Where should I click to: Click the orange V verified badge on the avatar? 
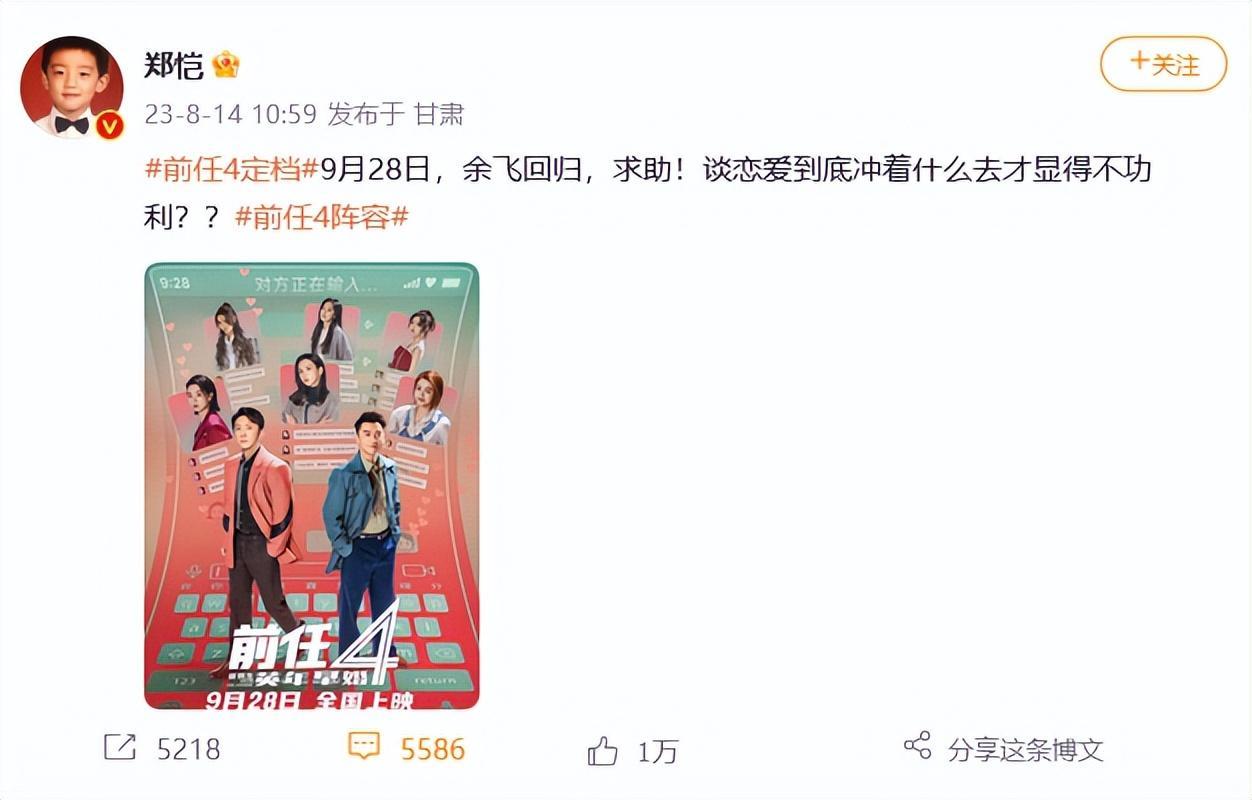(x=109, y=125)
